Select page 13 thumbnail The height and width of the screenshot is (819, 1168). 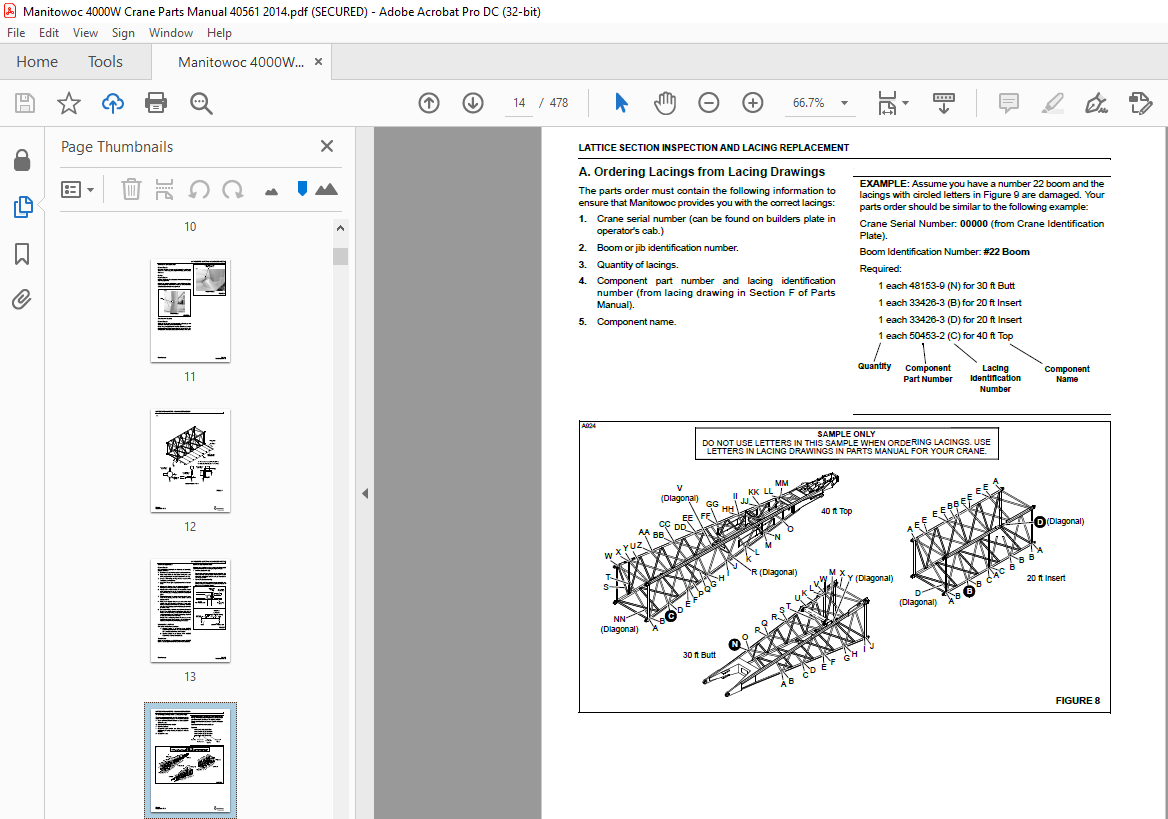click(x=190, y=610)
